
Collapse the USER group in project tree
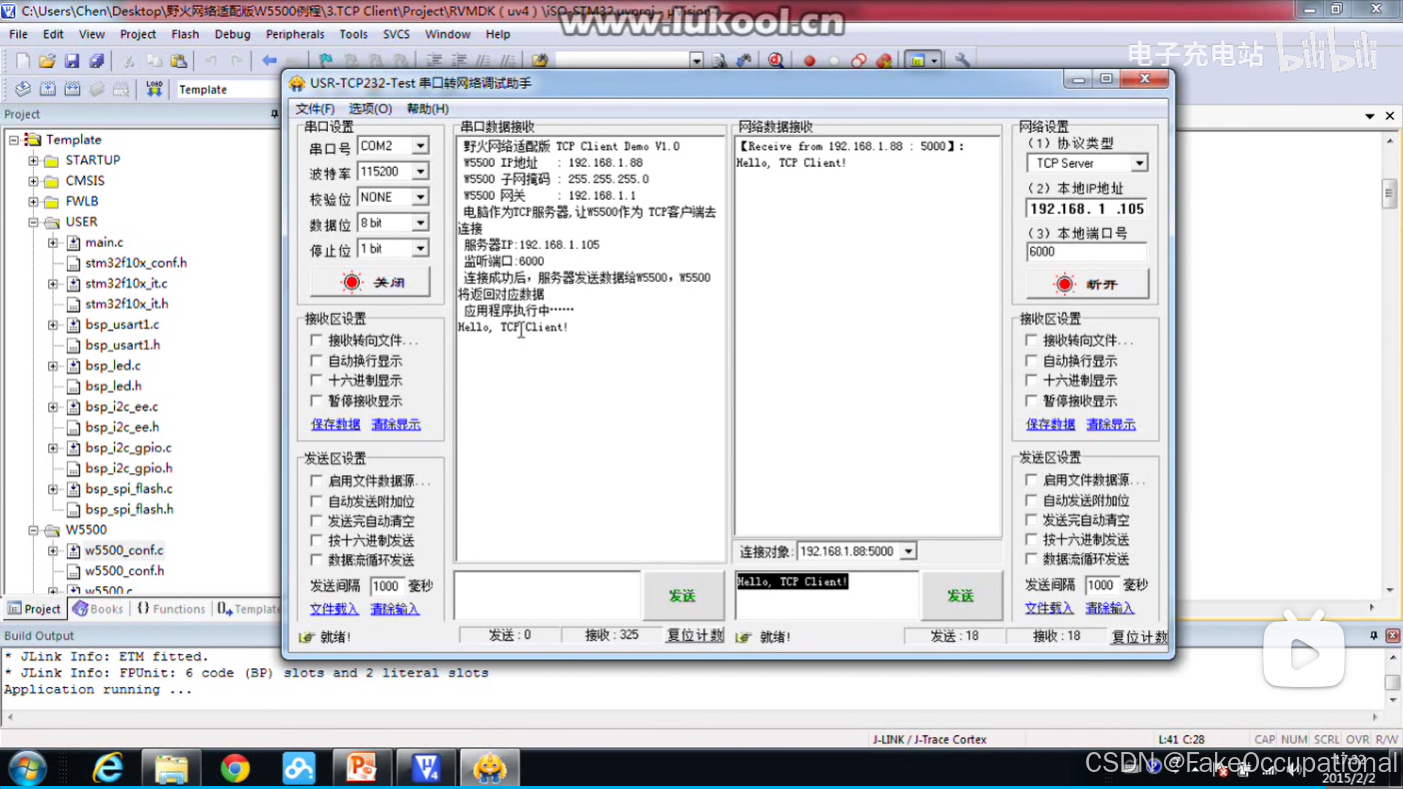pyautogui.click(x=33, y=222)
